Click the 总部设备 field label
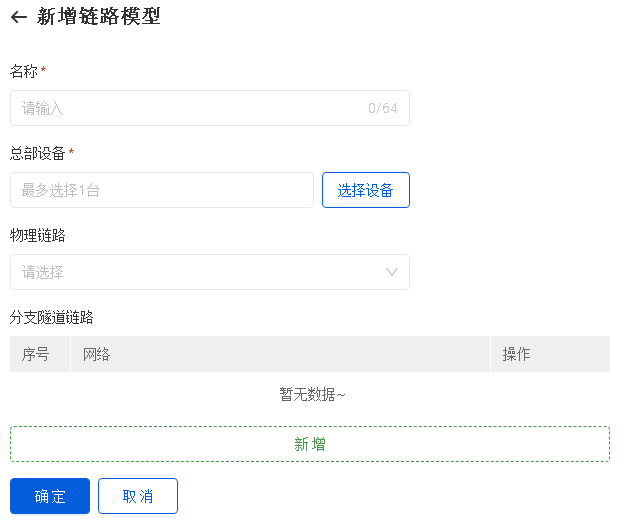This screenshot has width=633, height=527. tap(38, 153)
